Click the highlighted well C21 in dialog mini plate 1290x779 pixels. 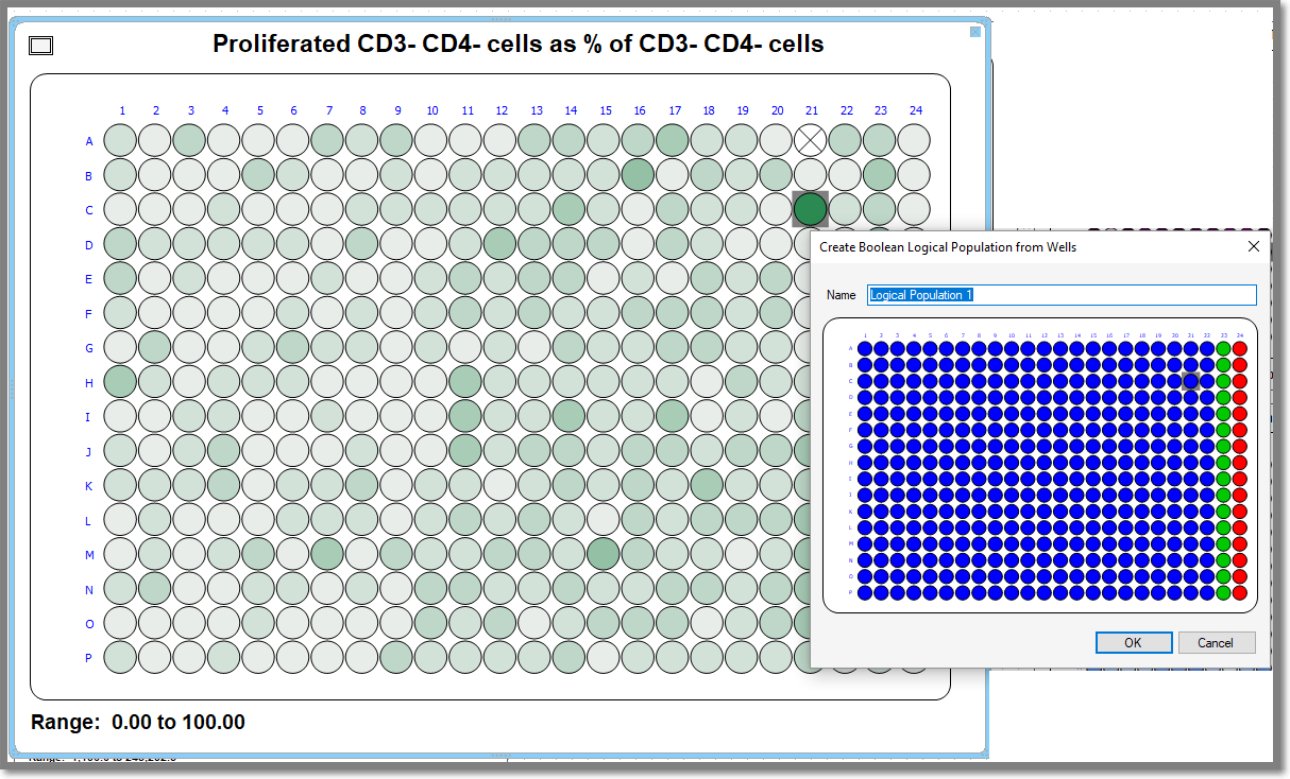[x=1191, y=381]
